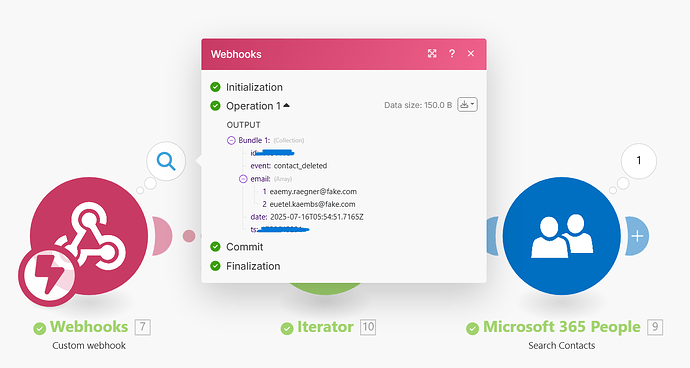Expand the Webhooks panel to fullscreen
The image size is (690, 368).
[x=432, y=54]
